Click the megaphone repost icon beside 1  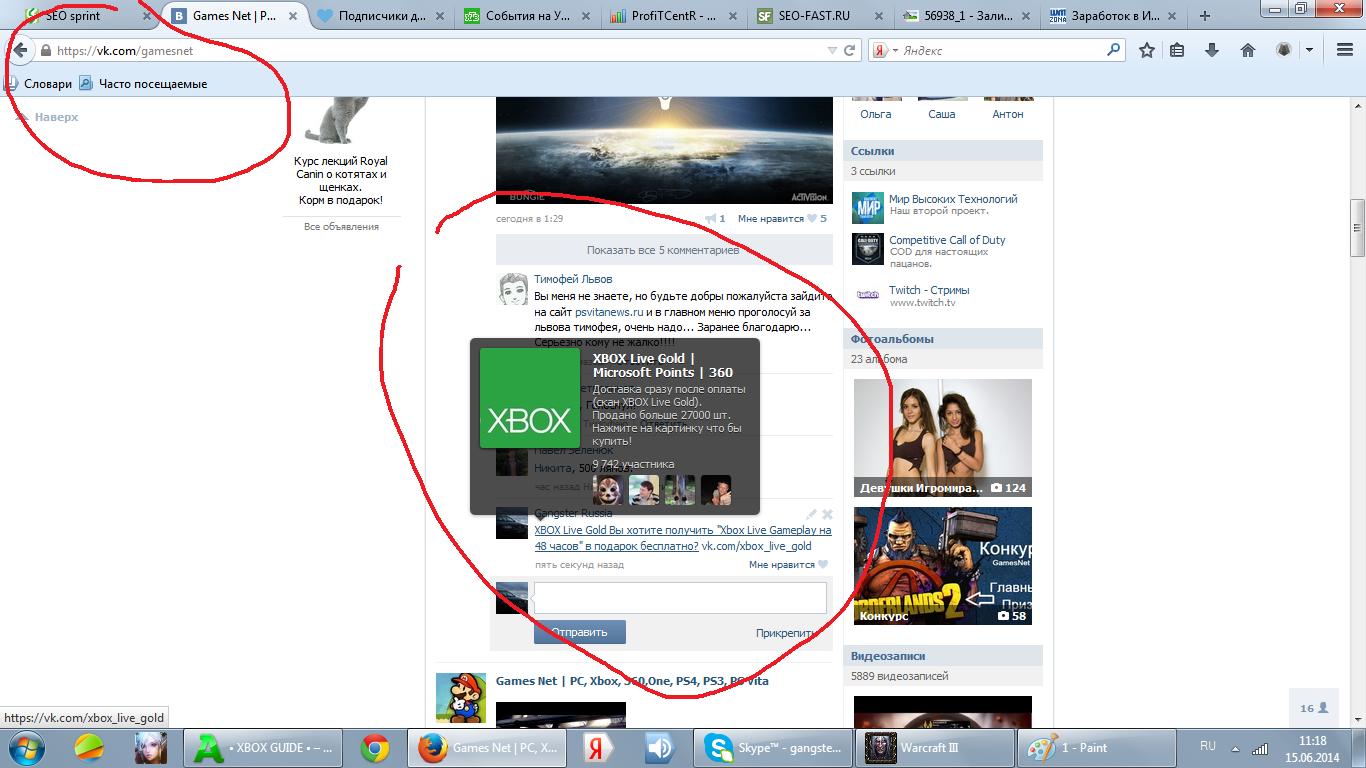711,218
